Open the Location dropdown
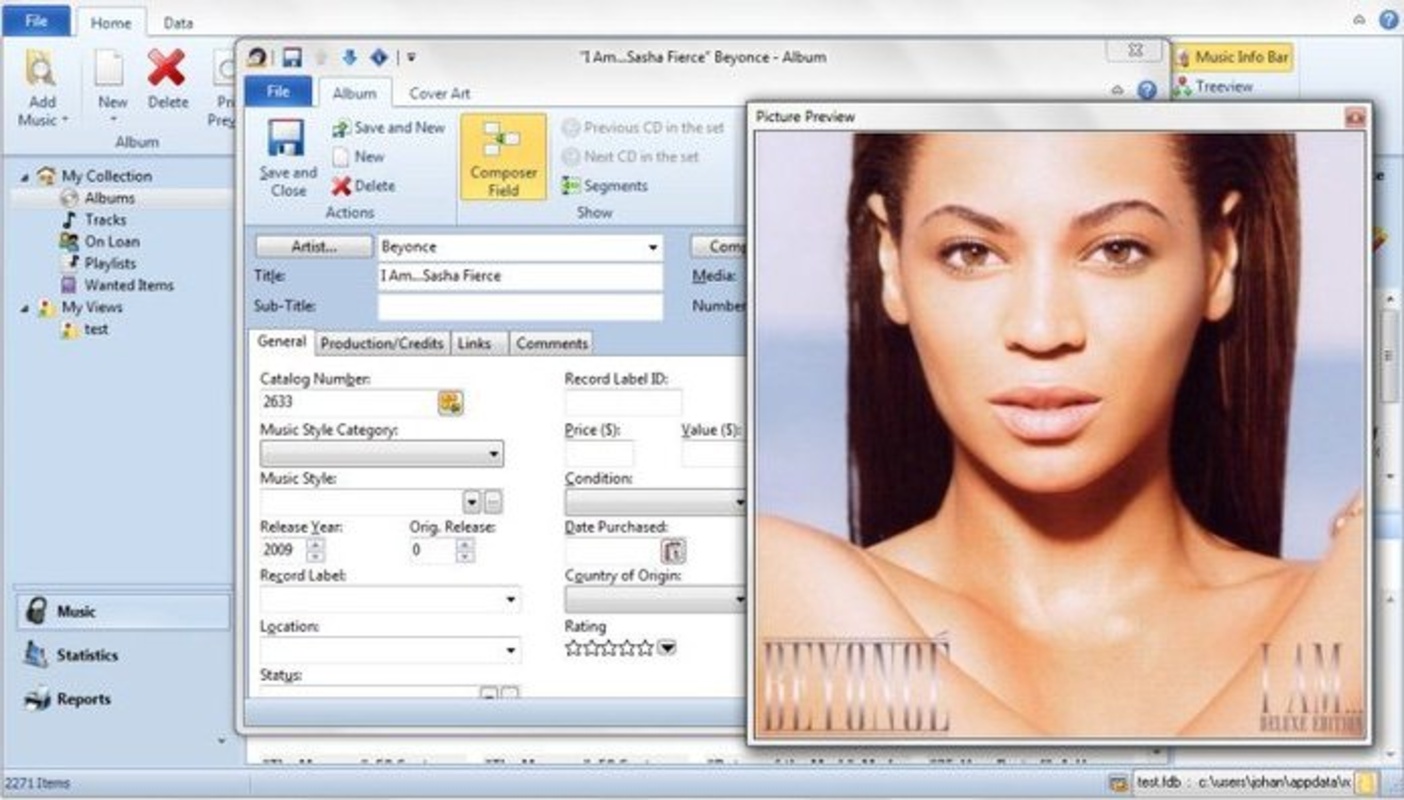The height and width of the screenshot is (800, 1404). point(510,650)
